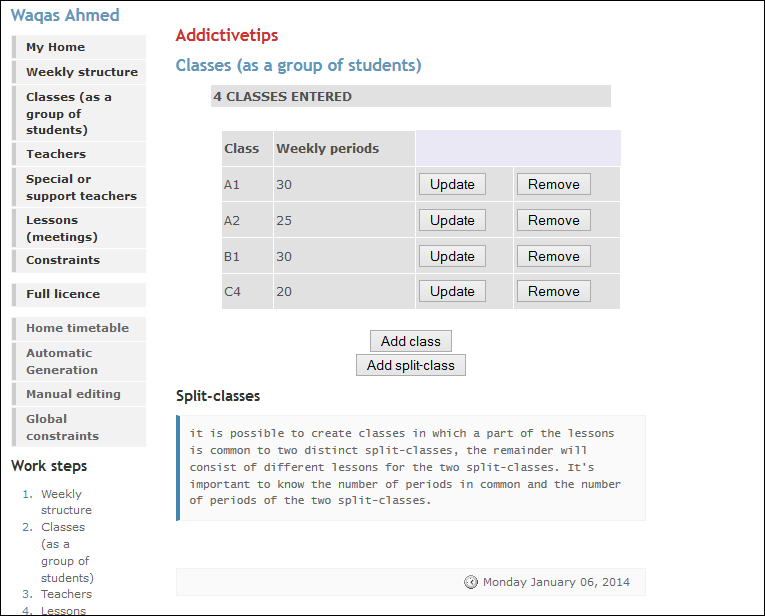This screenshot has width=765, height=616.
Task: Update class A2 row
Action: click(x=452, y=220)
